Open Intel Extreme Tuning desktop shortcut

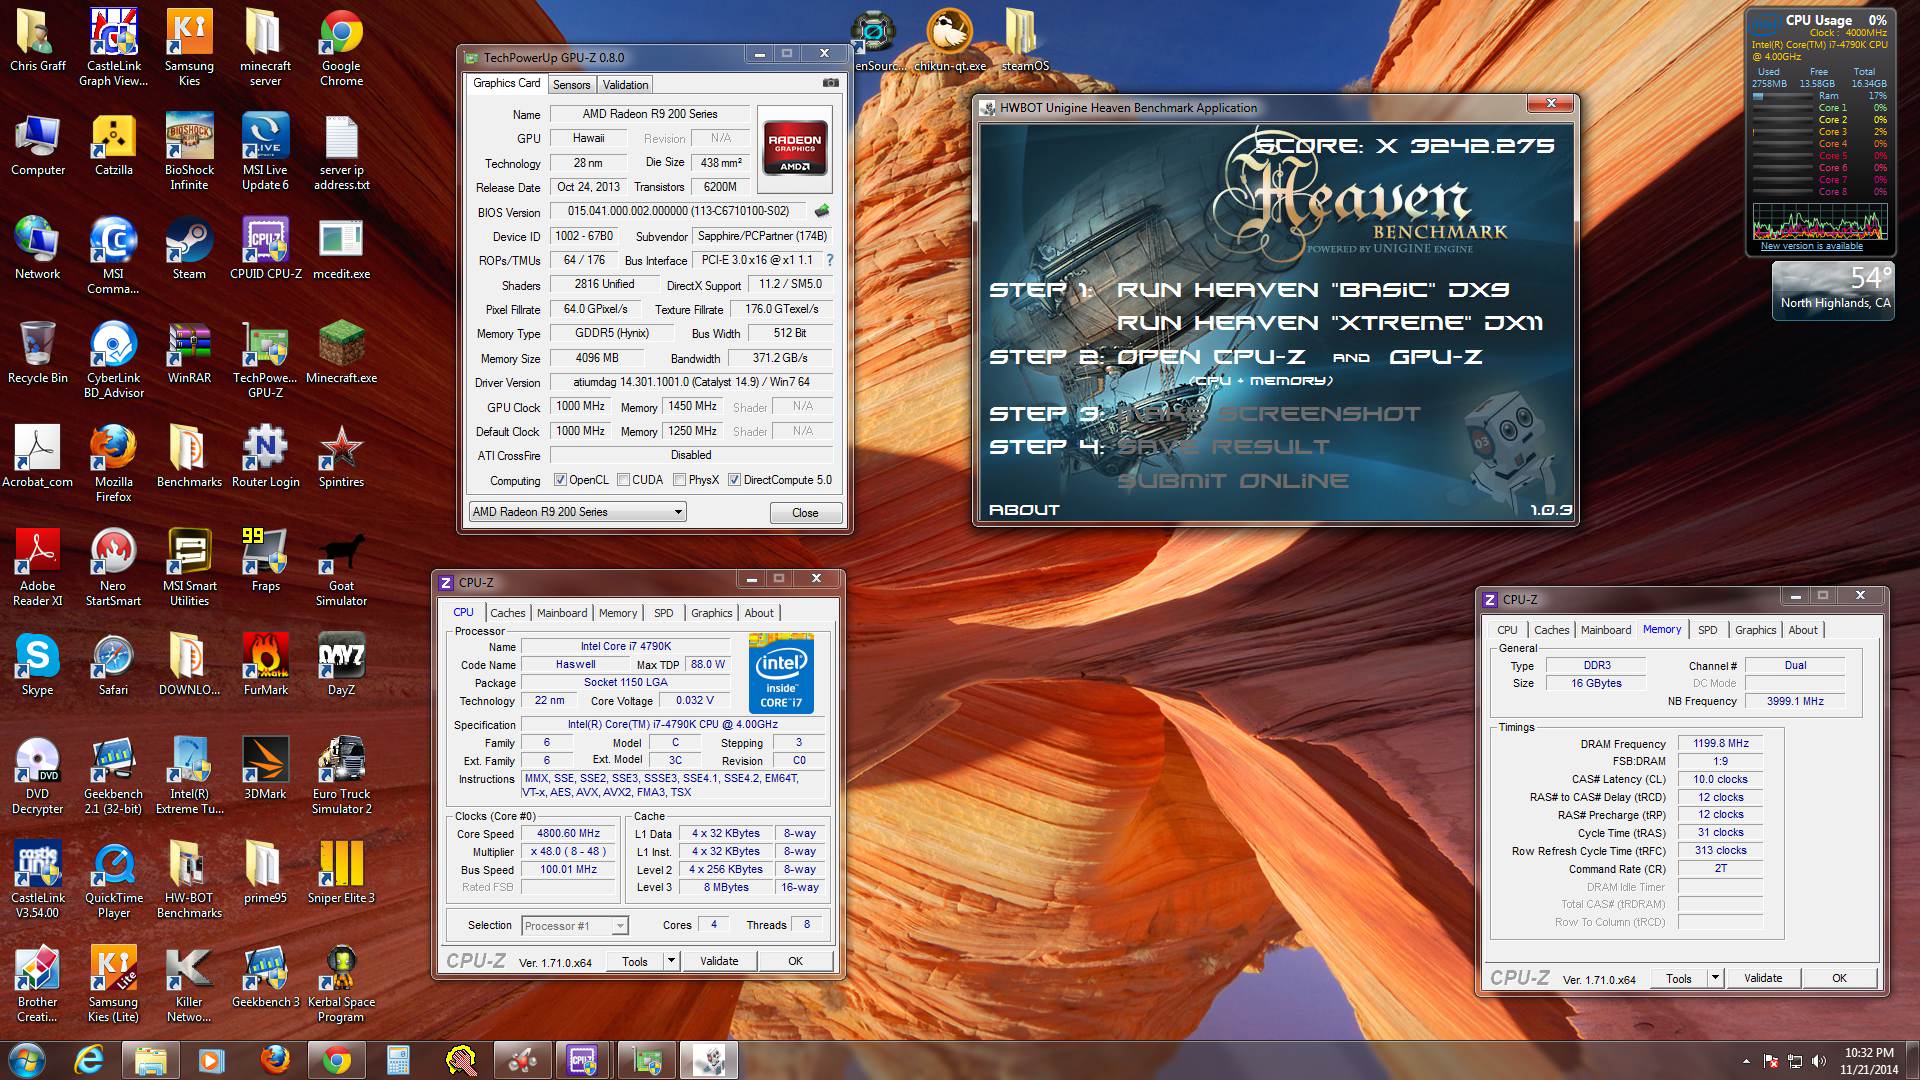point(189,776)
